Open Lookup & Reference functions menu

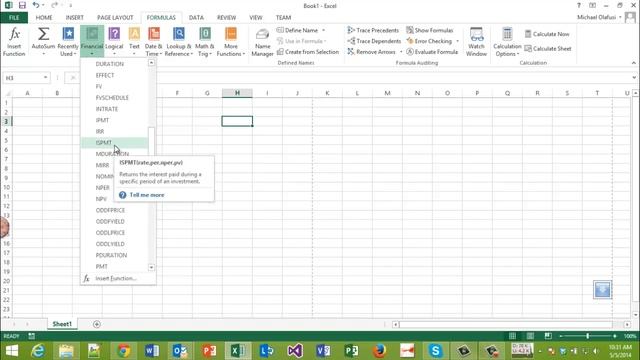pyautogui.click(x=179, y=41)
